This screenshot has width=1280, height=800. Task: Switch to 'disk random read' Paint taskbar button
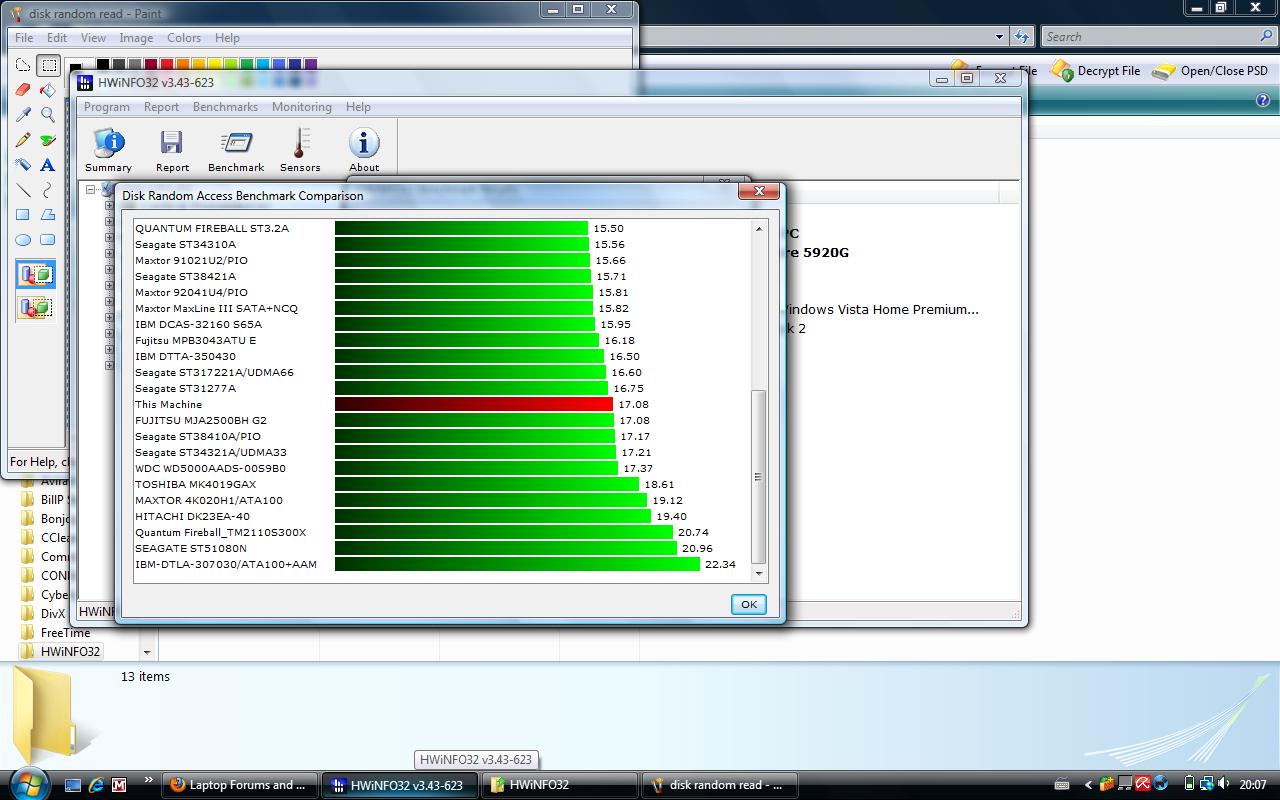[718, 785]
